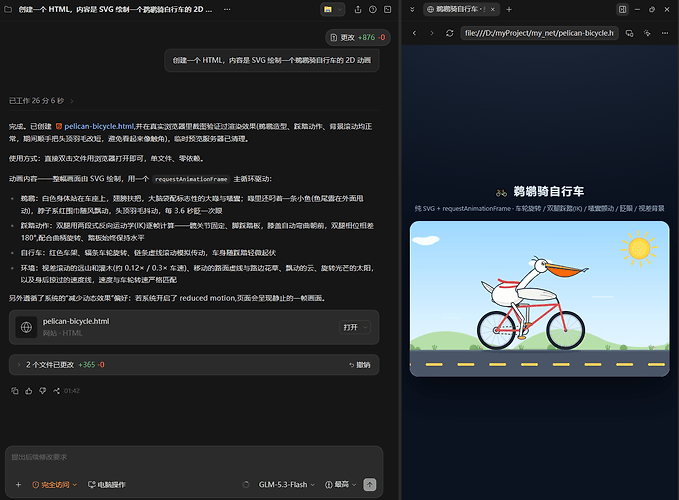Click the 鹈鹕骑自行车 page heading in preview
This screenshot has width=679, height=500.
(548, 191)
